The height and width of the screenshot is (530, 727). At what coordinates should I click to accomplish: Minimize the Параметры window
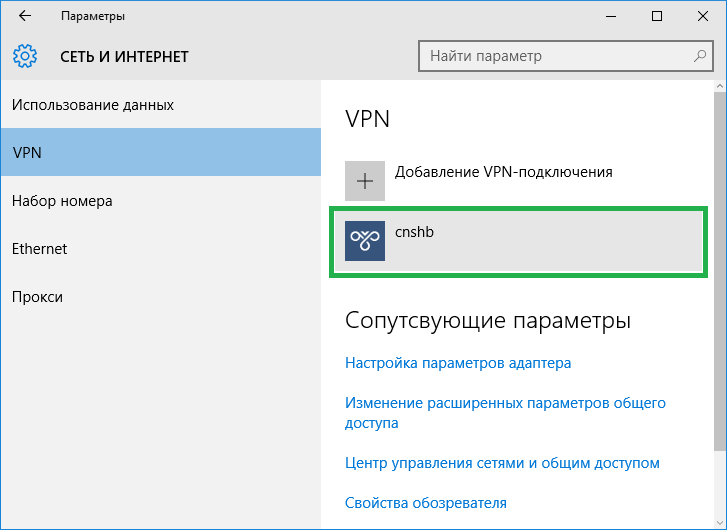[x=611, y=16]
